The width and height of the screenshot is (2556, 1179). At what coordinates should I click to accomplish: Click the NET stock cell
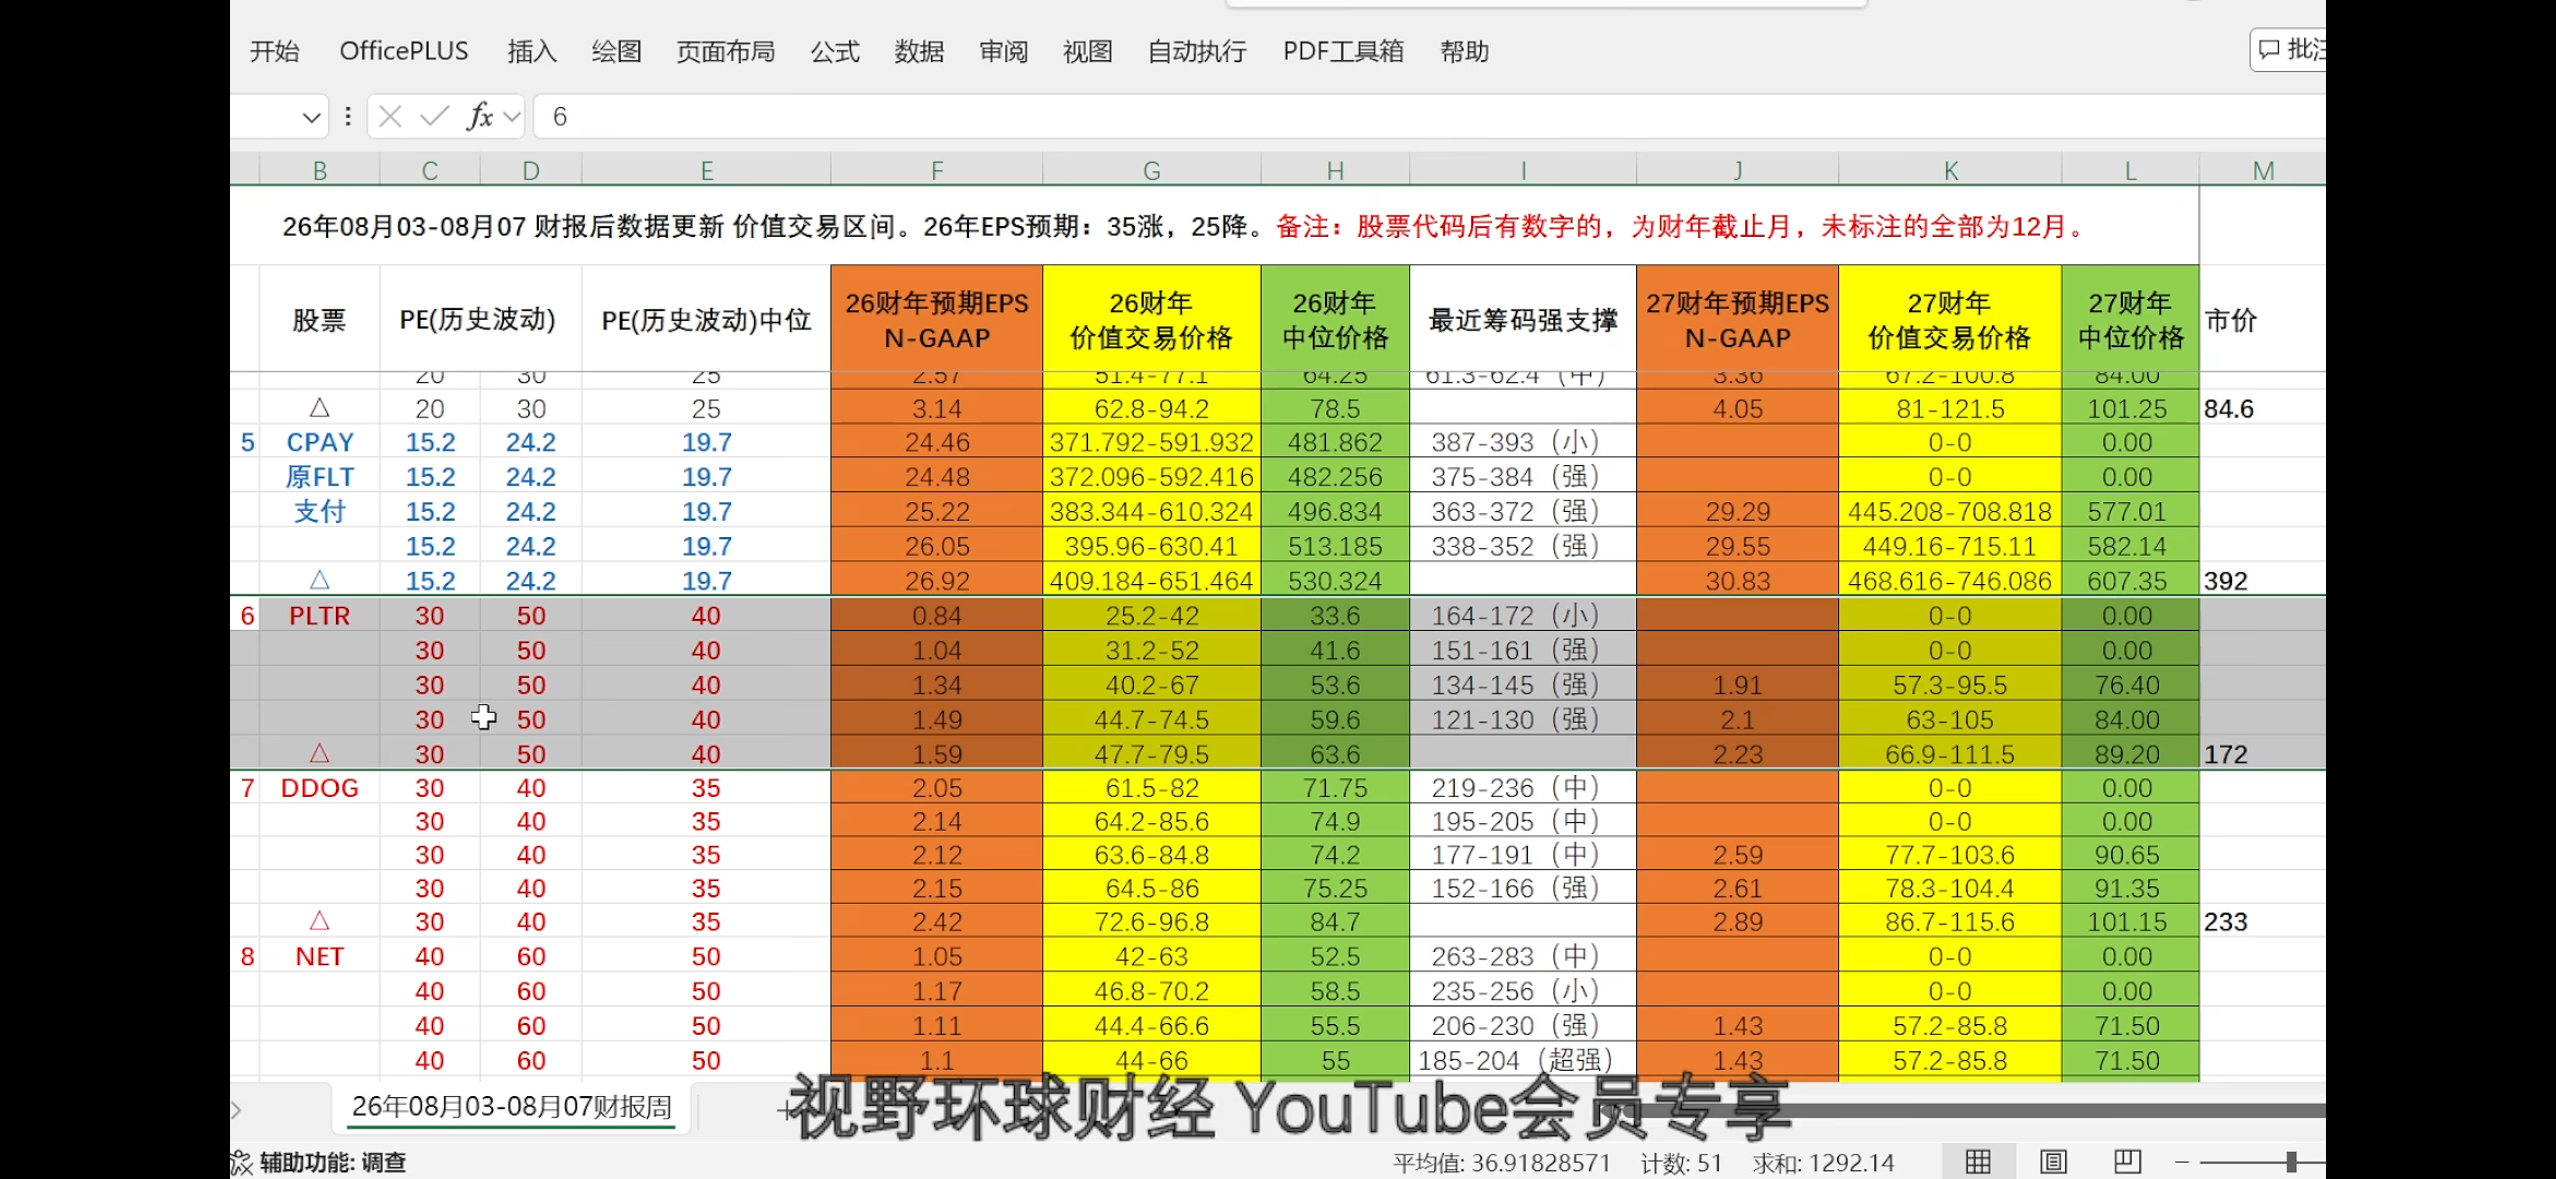pos(319,957)
